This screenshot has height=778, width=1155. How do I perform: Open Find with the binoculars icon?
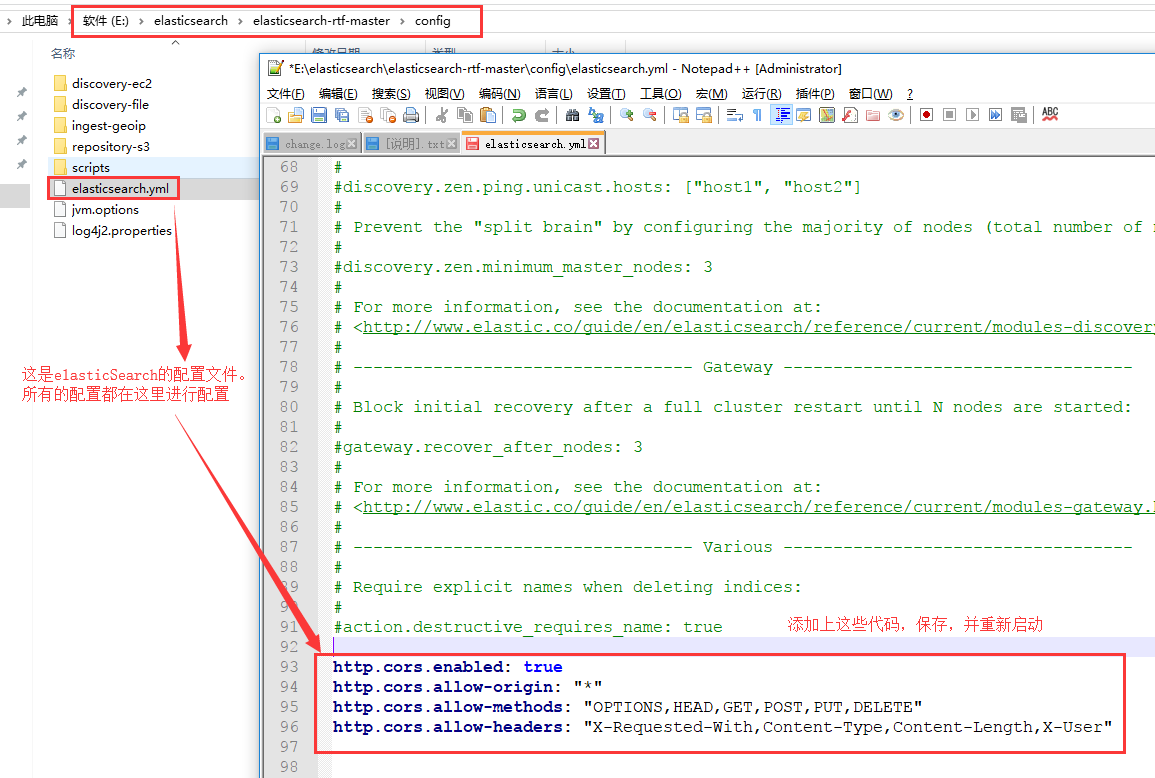(x=571, y=115)
